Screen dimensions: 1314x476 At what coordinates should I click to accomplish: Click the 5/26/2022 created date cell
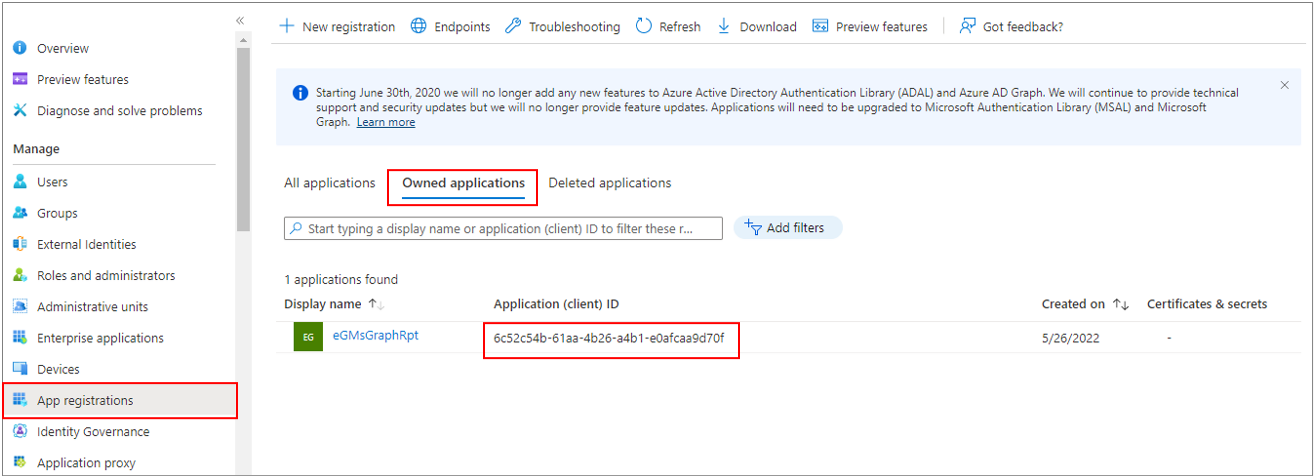tap(1071, 338)
